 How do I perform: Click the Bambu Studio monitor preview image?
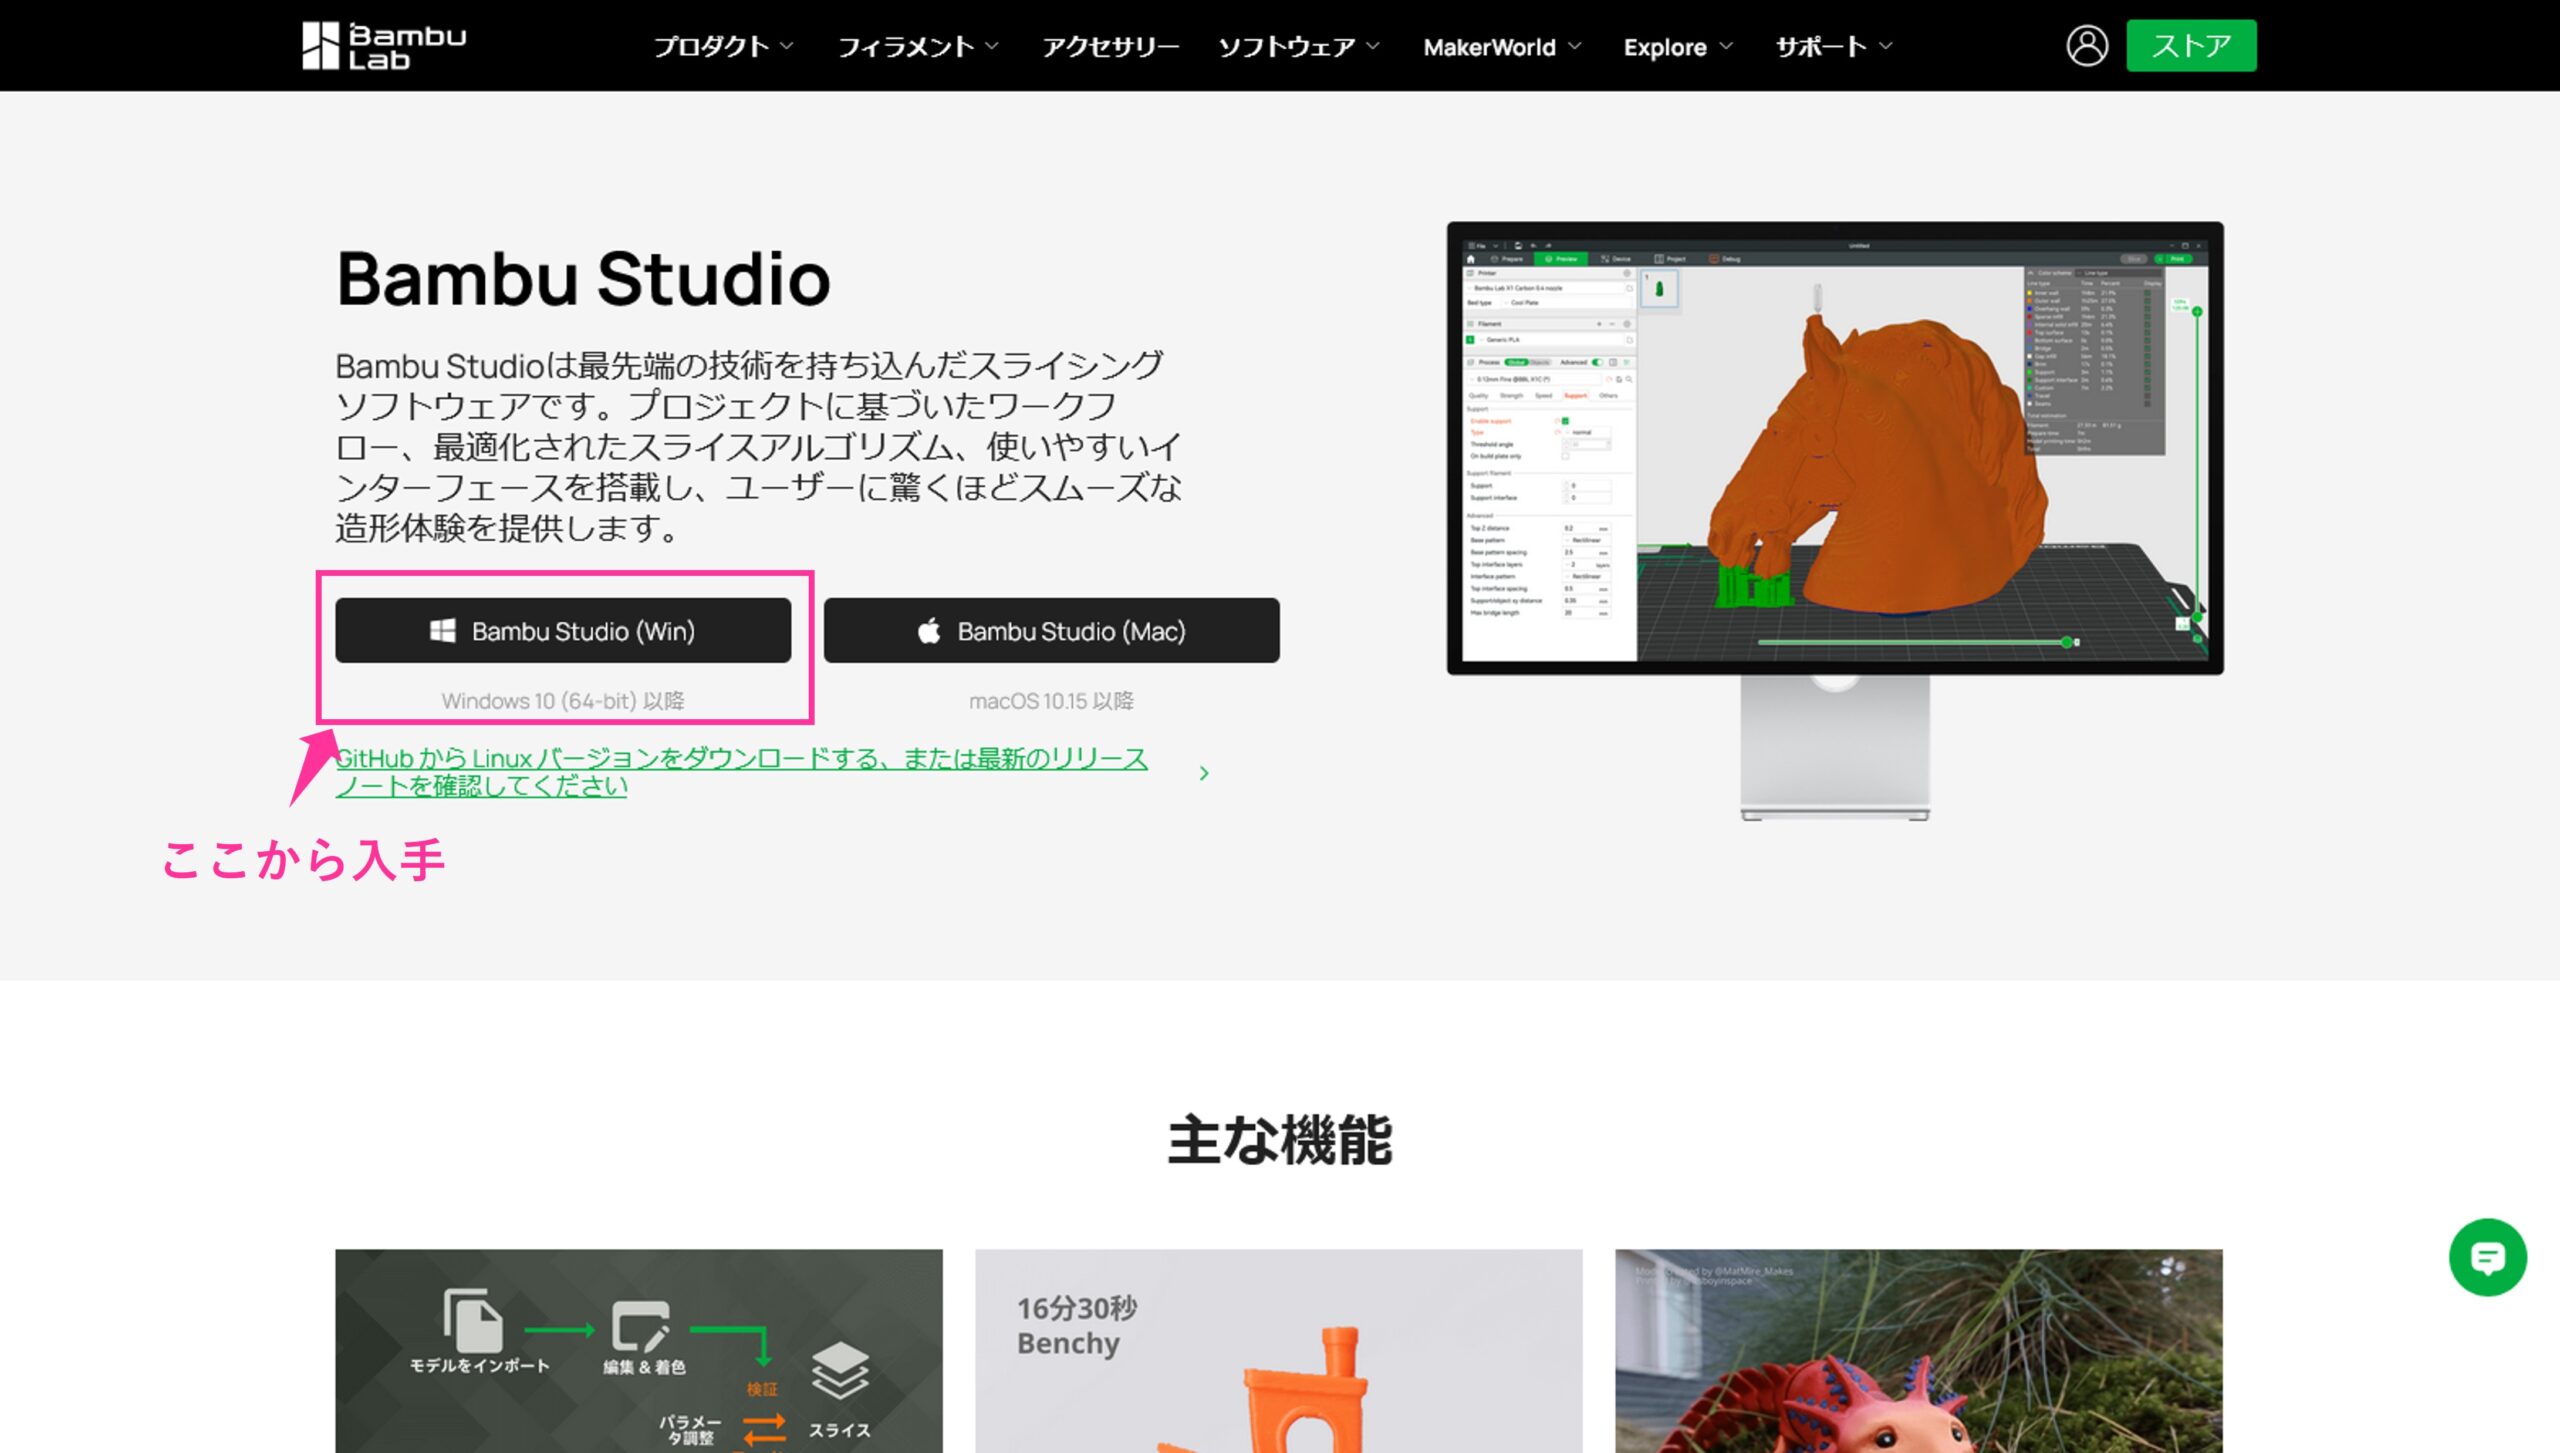tap(1834, 450)
